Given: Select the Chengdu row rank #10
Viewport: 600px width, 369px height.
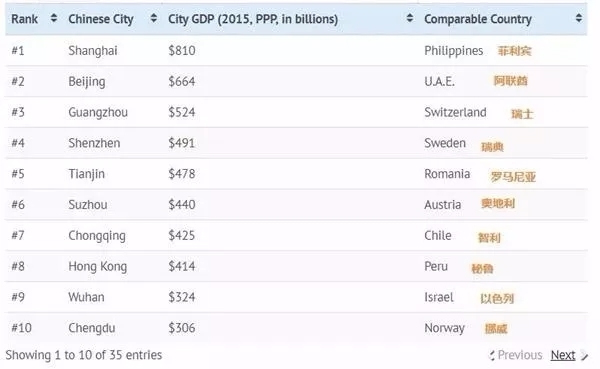Looking at the screenshot, I should click(x=21, y=328).
